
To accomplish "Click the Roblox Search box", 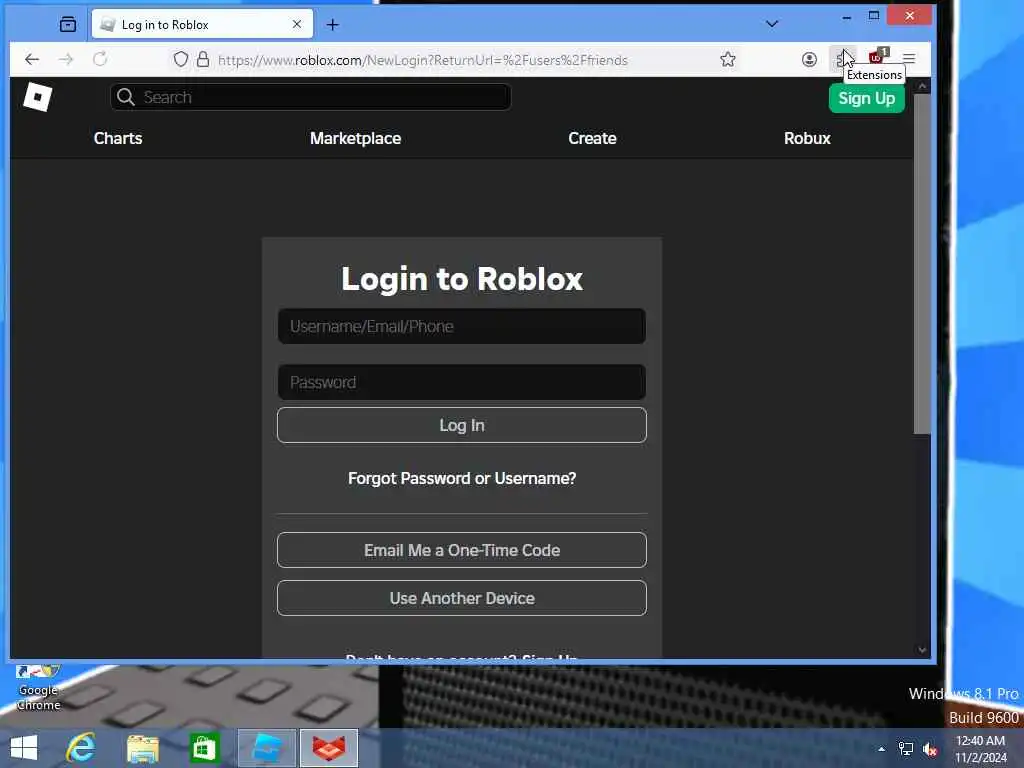I will pyautogui.click(x=311, y=97).
